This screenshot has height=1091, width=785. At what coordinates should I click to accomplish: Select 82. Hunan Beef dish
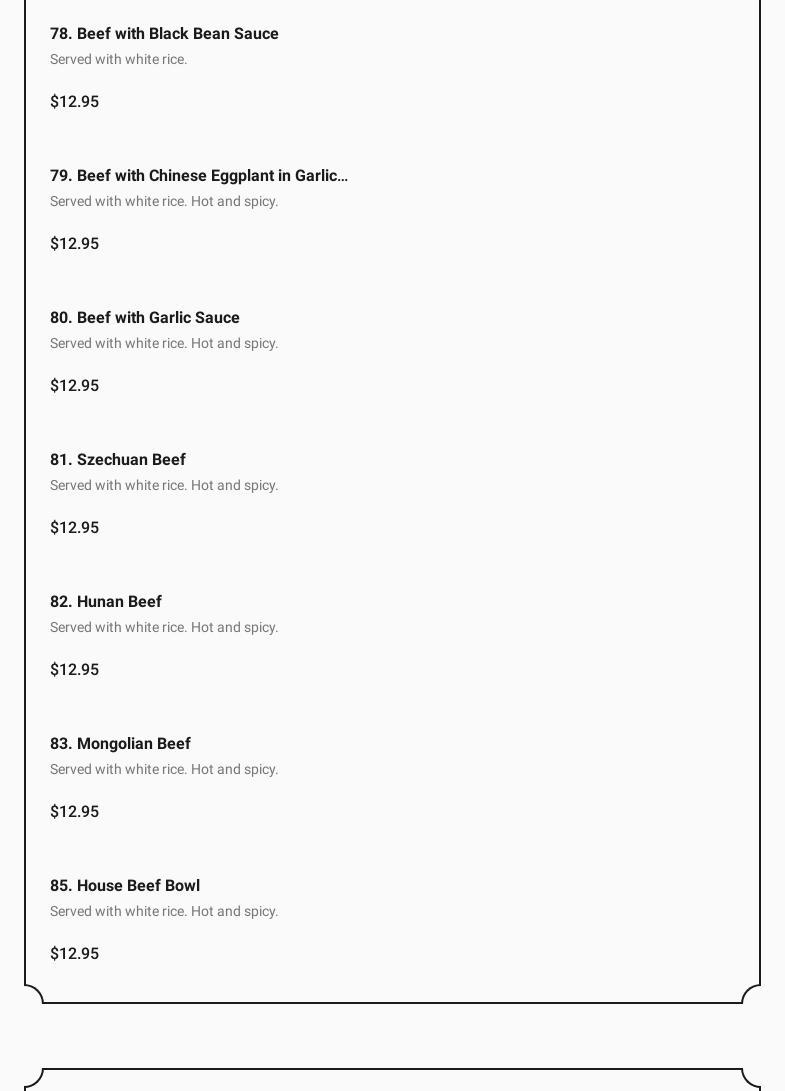tap(106, 602)
